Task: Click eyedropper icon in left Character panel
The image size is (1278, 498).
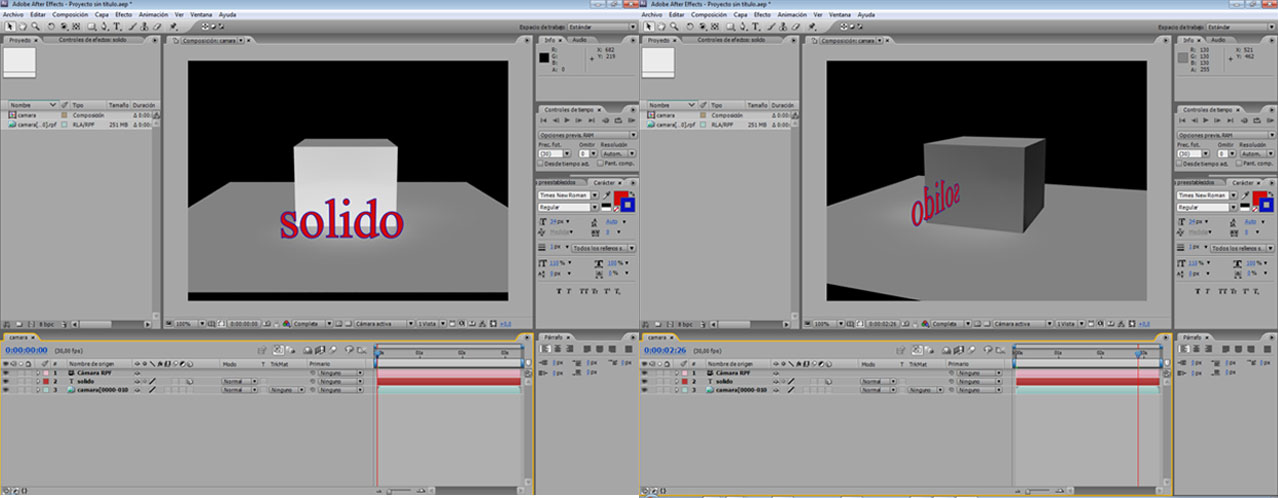Action: pos(606,196)
